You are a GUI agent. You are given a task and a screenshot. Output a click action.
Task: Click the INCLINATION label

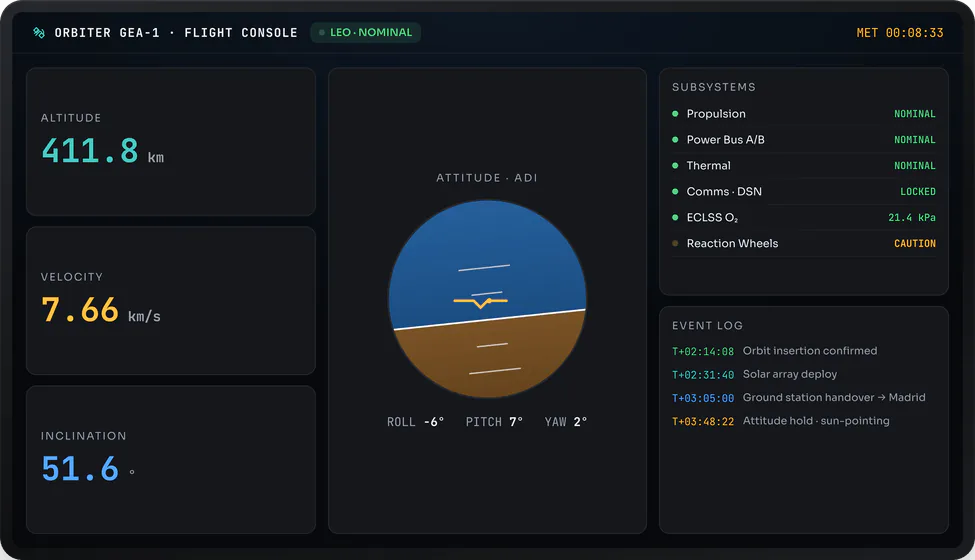(83, 436)
